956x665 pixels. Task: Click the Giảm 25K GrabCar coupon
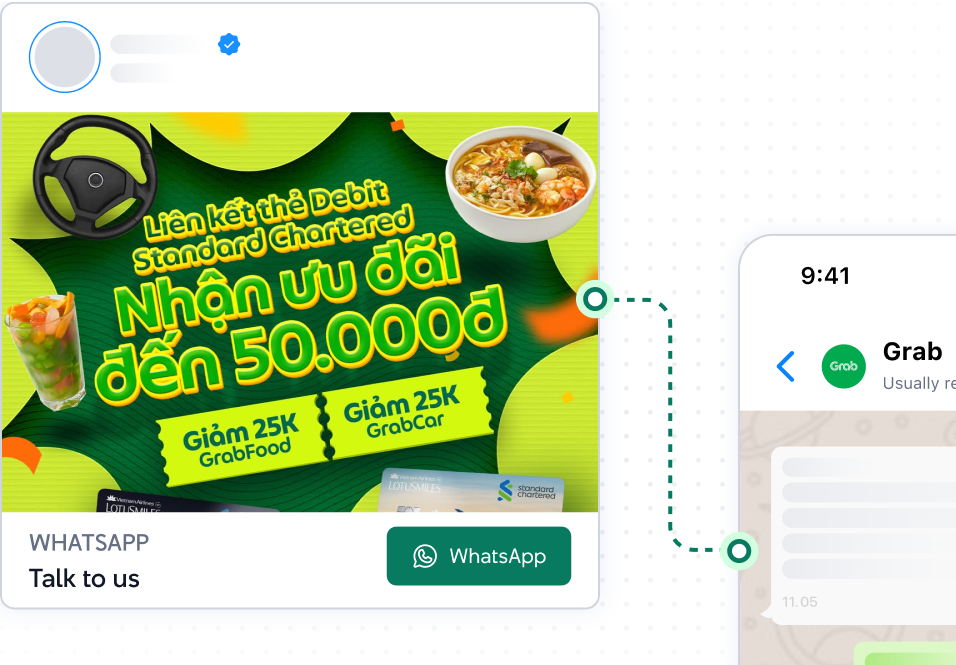(x=404, y=411)
